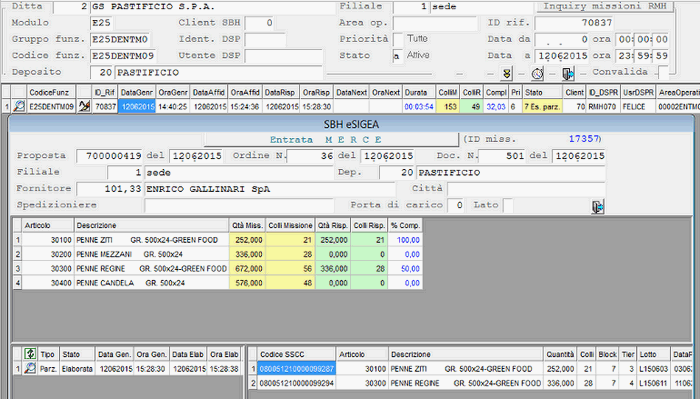Select SSCC code 080051210000099287
Image resolution: width=700 pixels, height=399 pixels.
tap(296, 369)
